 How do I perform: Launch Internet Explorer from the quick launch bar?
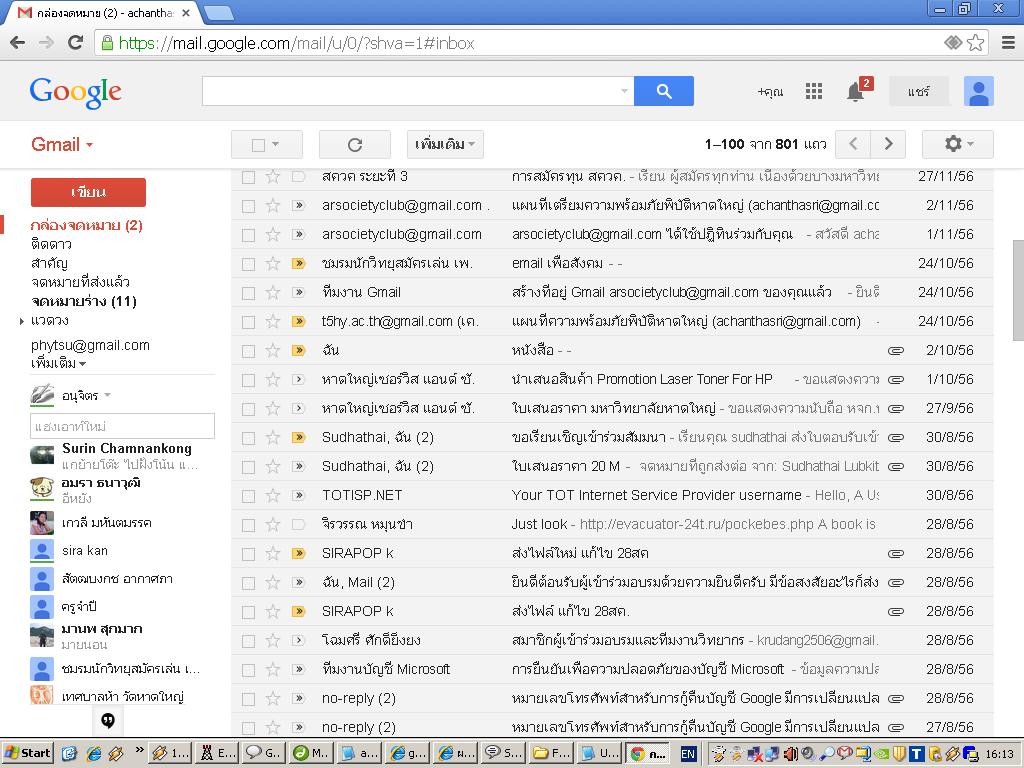[x=93, y=753]
